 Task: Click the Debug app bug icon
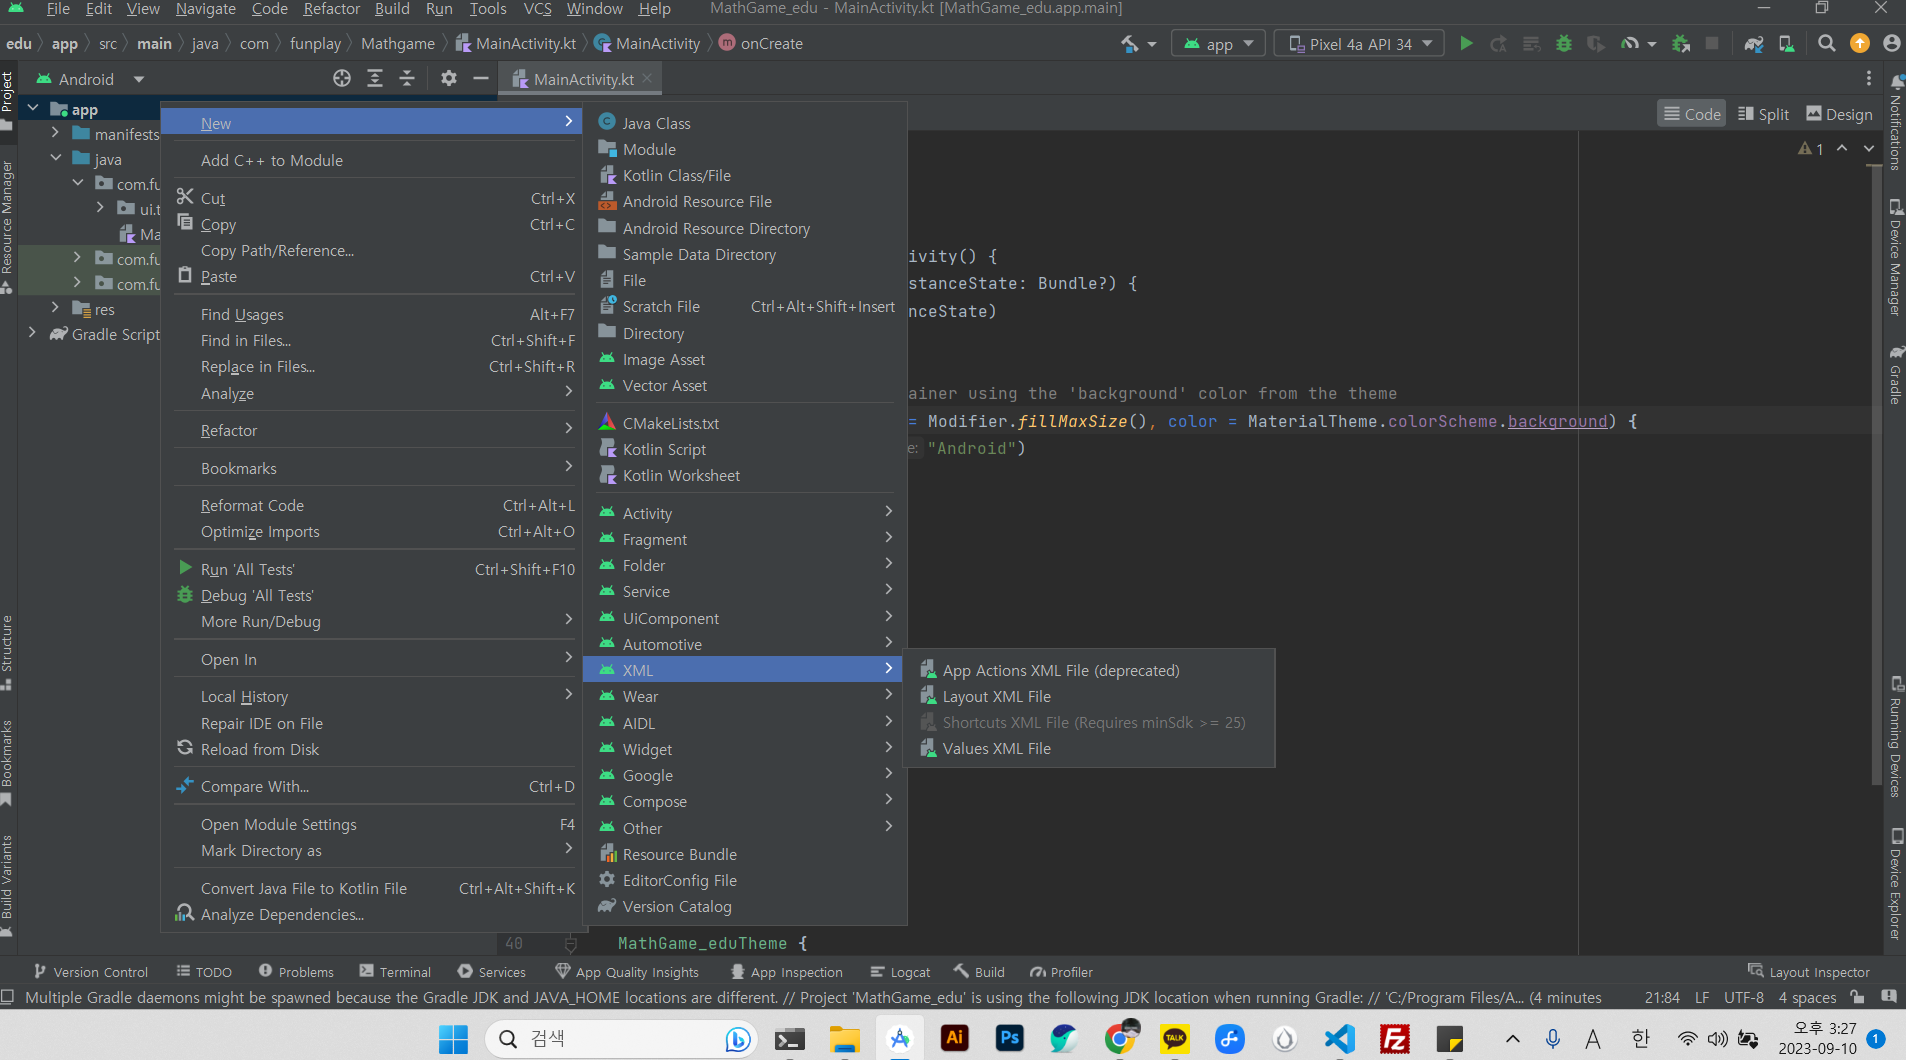1564,43
